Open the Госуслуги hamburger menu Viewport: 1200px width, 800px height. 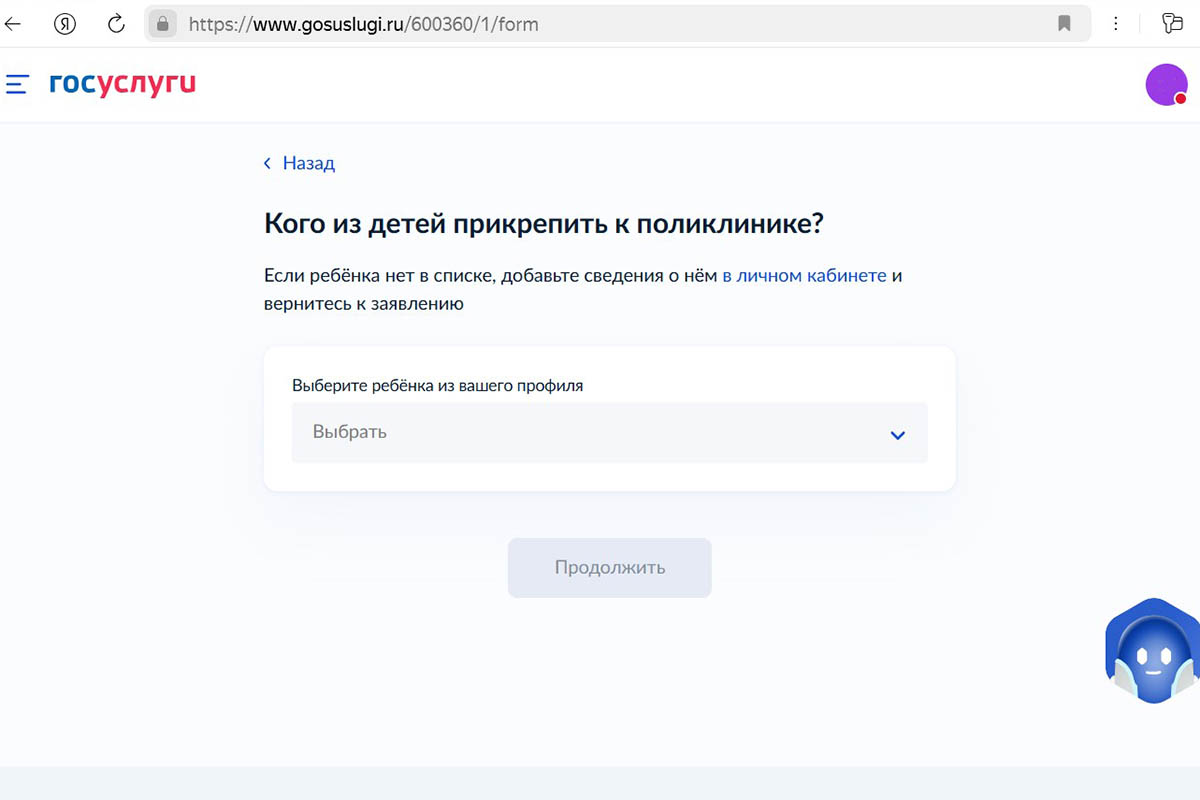[x=17, y=84]
